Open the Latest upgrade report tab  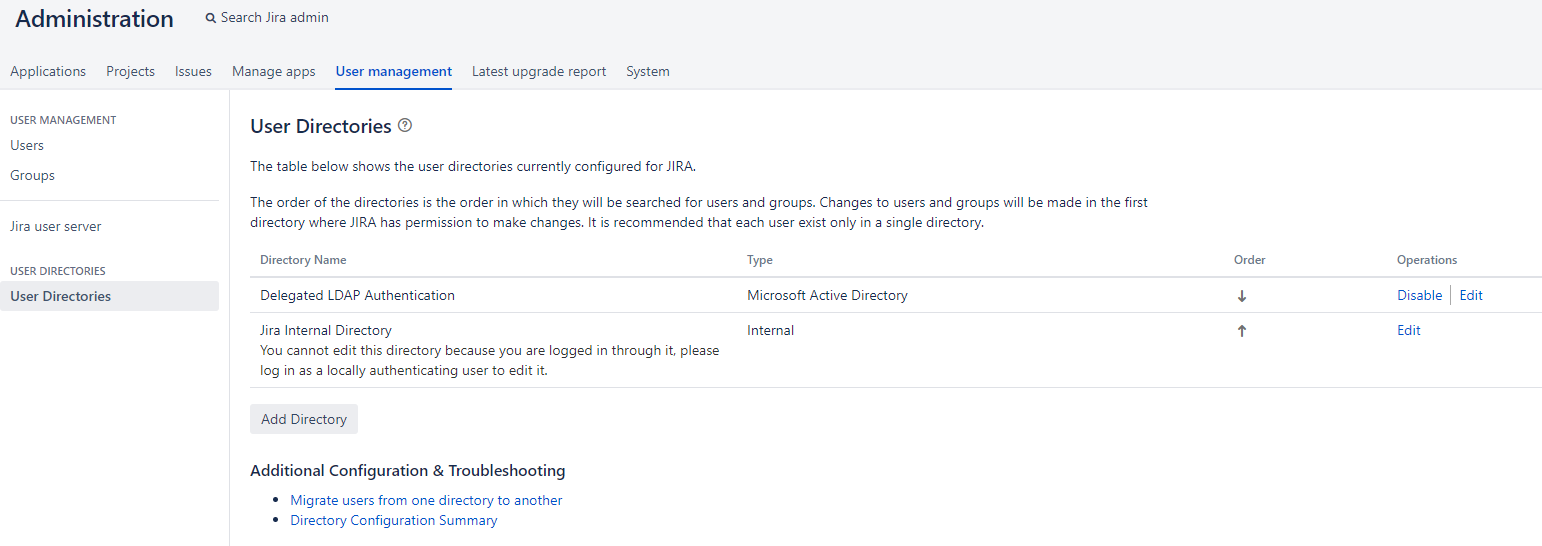tap(539, 71)
